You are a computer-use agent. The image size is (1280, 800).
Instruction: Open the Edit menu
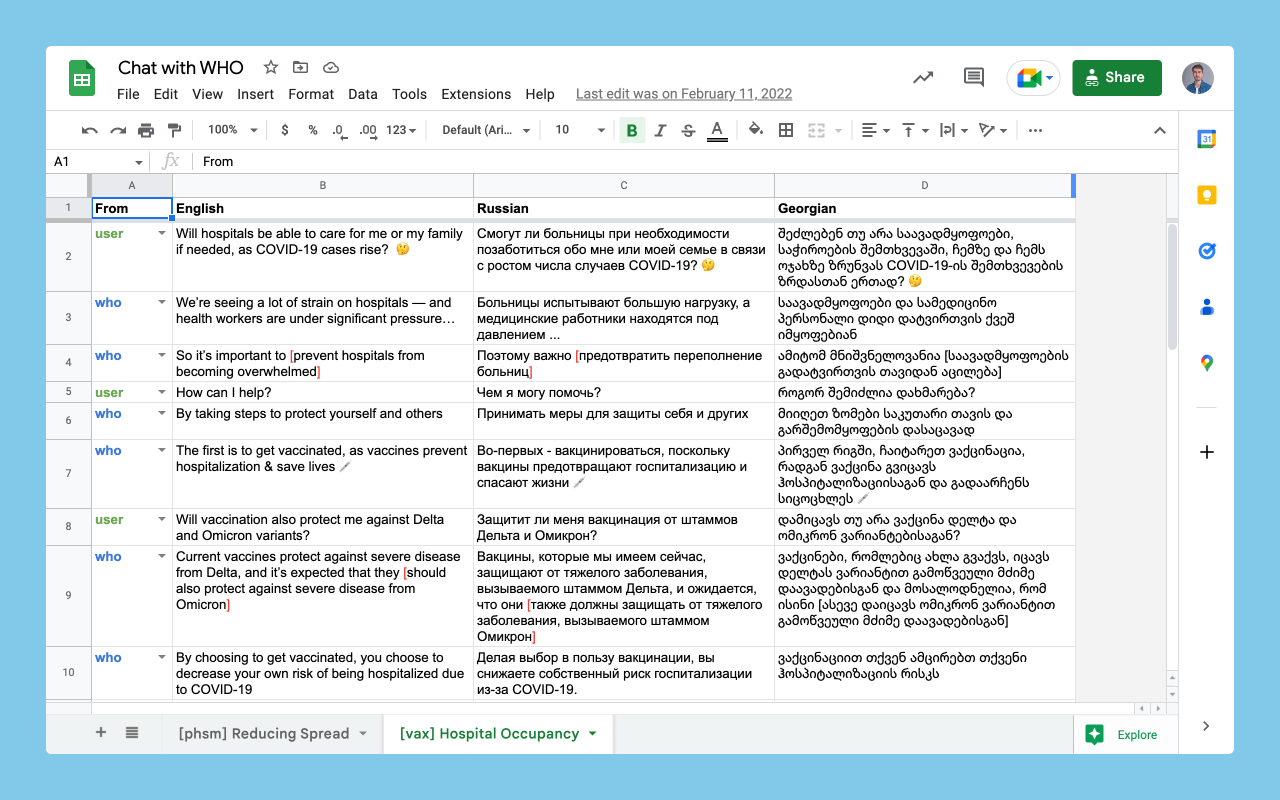[x=166, y=94]
